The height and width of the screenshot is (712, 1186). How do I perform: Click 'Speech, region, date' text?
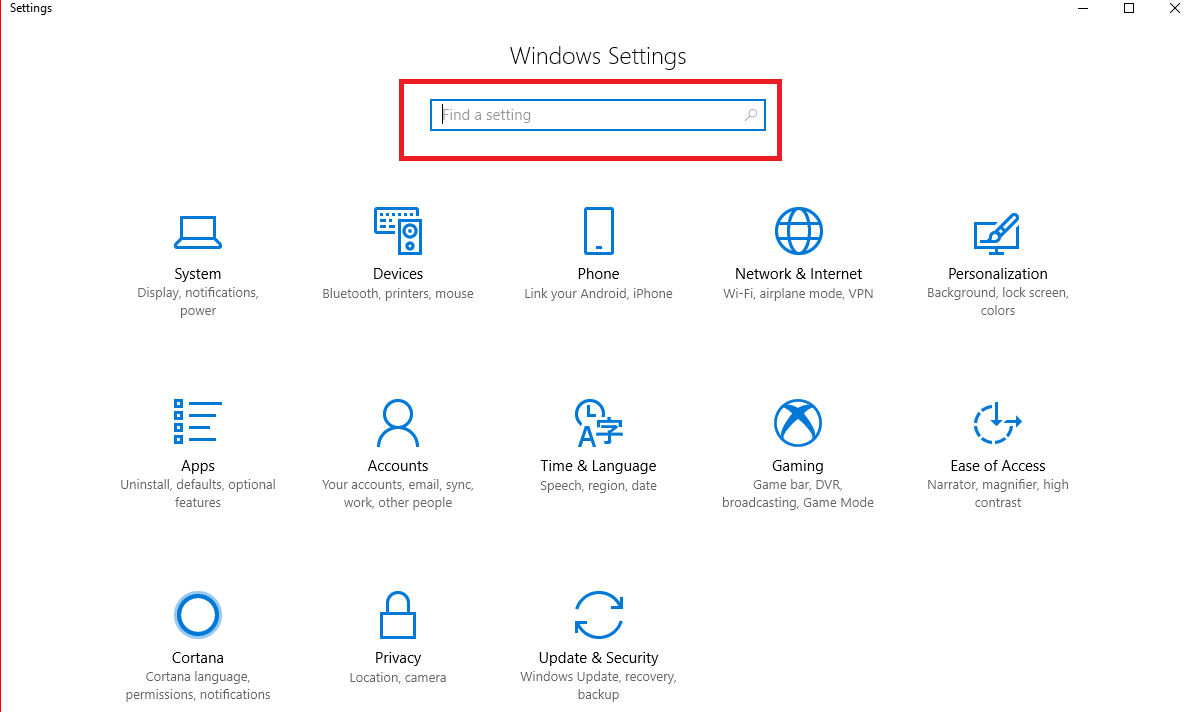point(598,486)
